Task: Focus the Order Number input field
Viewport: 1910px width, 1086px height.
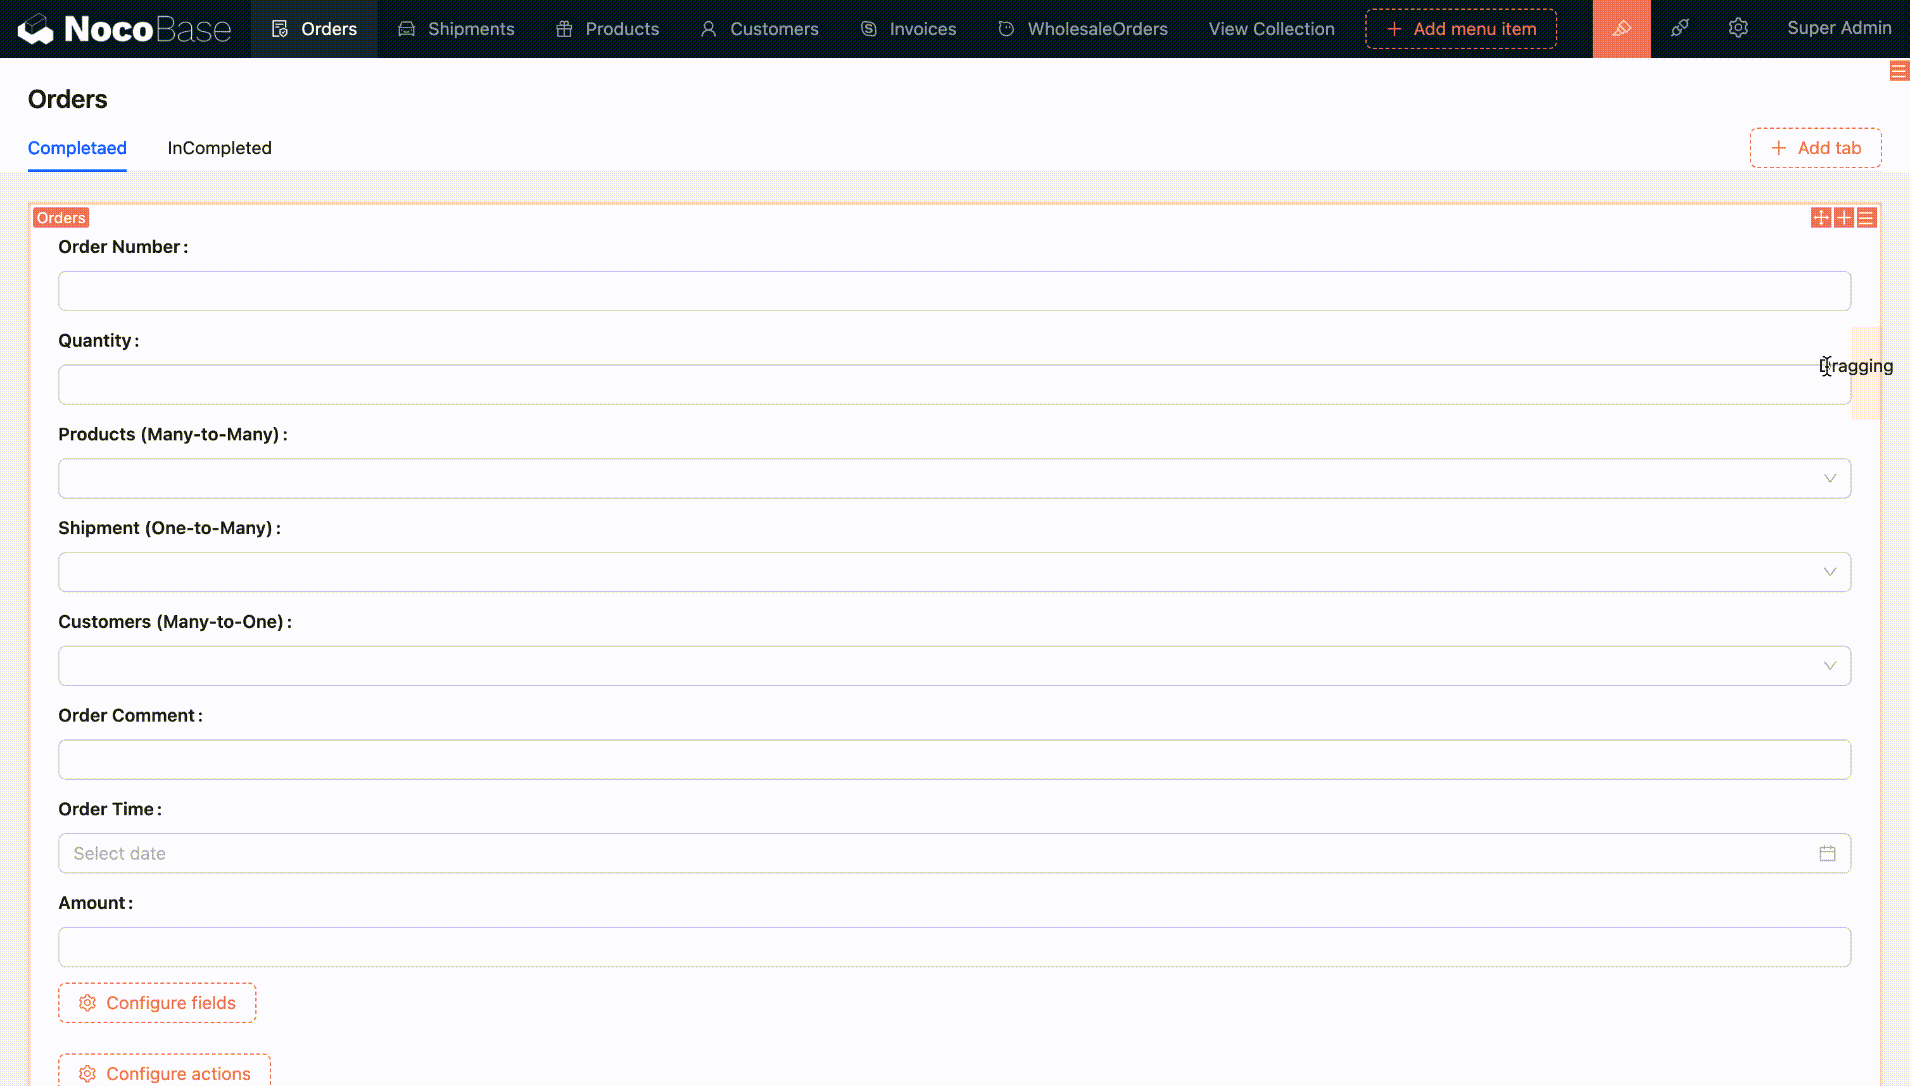Action: (954, 291)
